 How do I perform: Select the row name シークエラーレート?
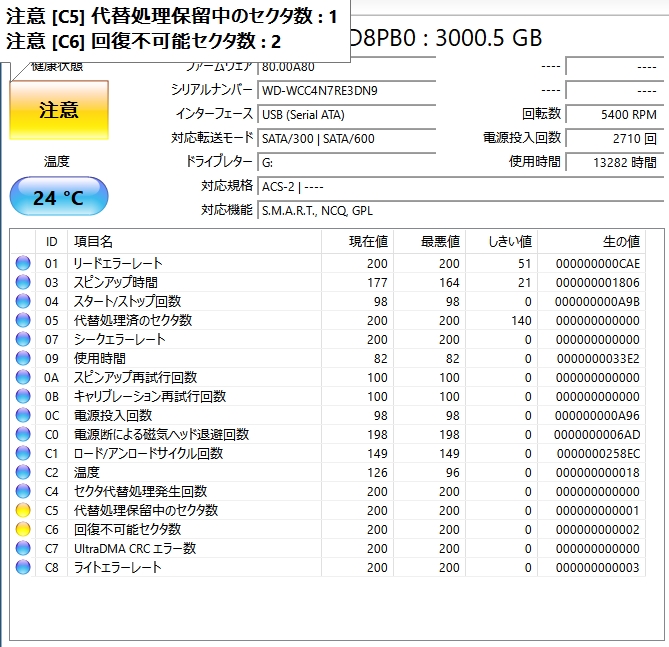pyautogui.click(x=119, y=339)
